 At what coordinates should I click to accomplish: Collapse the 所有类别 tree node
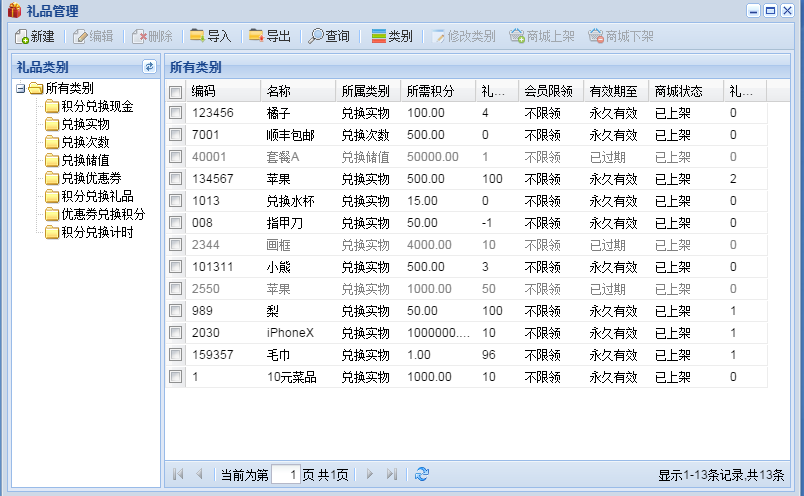pyautogui.click(x=21, y=89)
